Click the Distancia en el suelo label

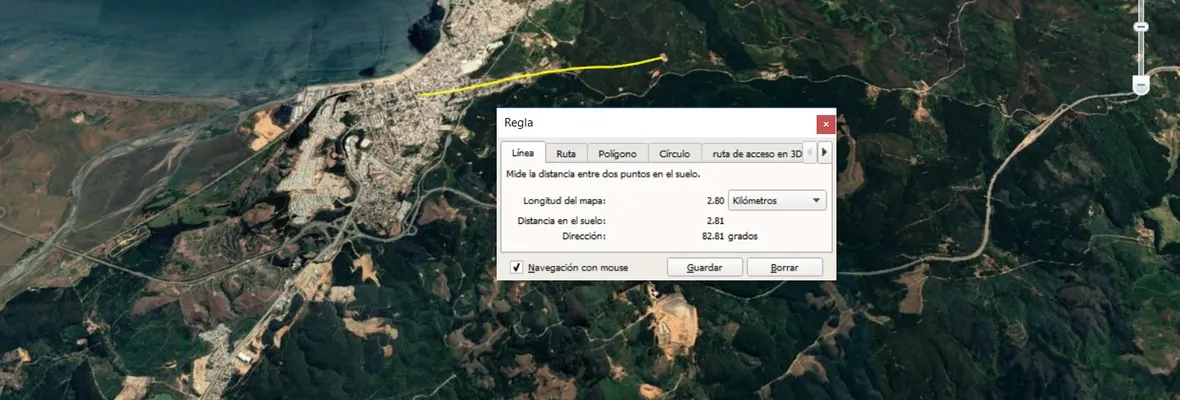(x=561, y=221)
